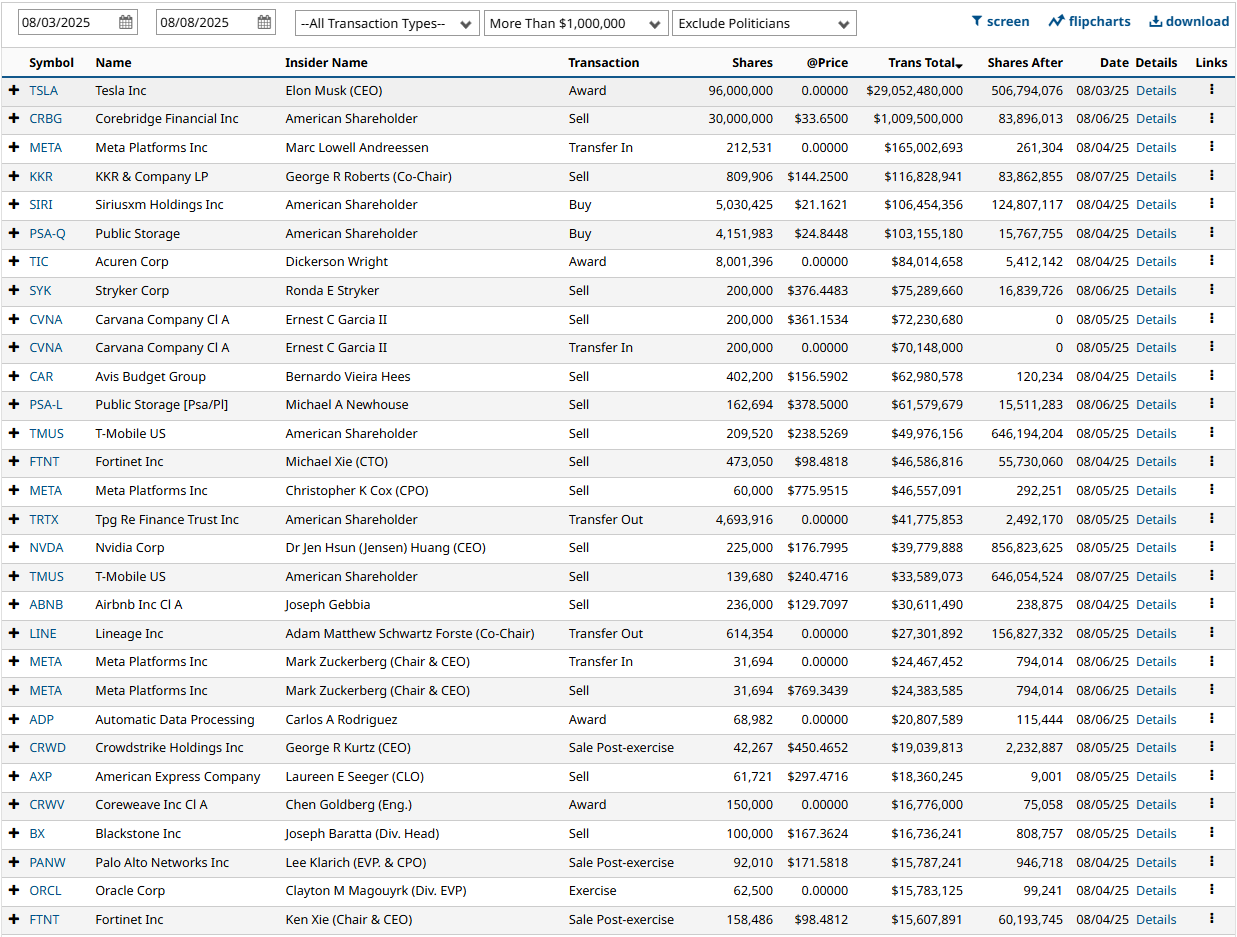
Task: Open the Exclude Politicians dropdown
Action: click(x=764, y=23)
